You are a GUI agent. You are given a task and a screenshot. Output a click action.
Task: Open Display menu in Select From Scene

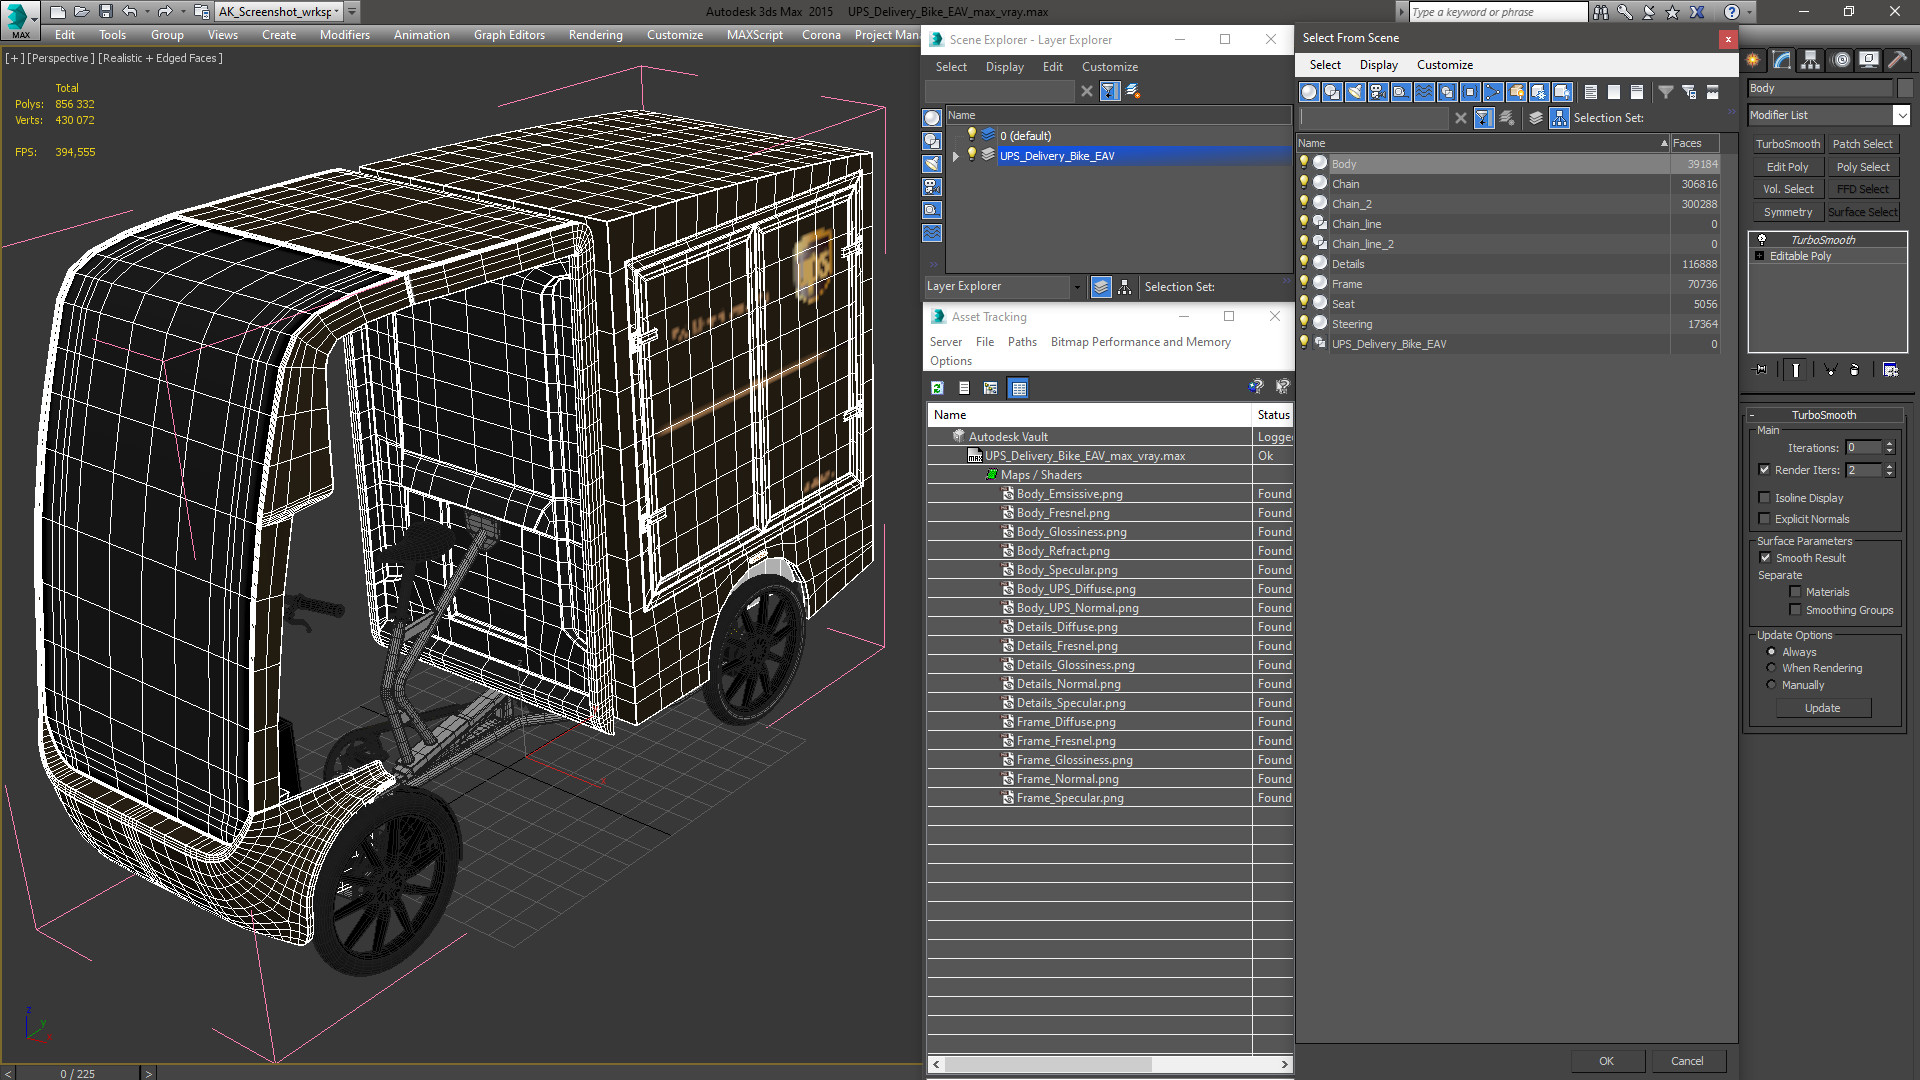pyautogui.click(x=1378, y=65)
